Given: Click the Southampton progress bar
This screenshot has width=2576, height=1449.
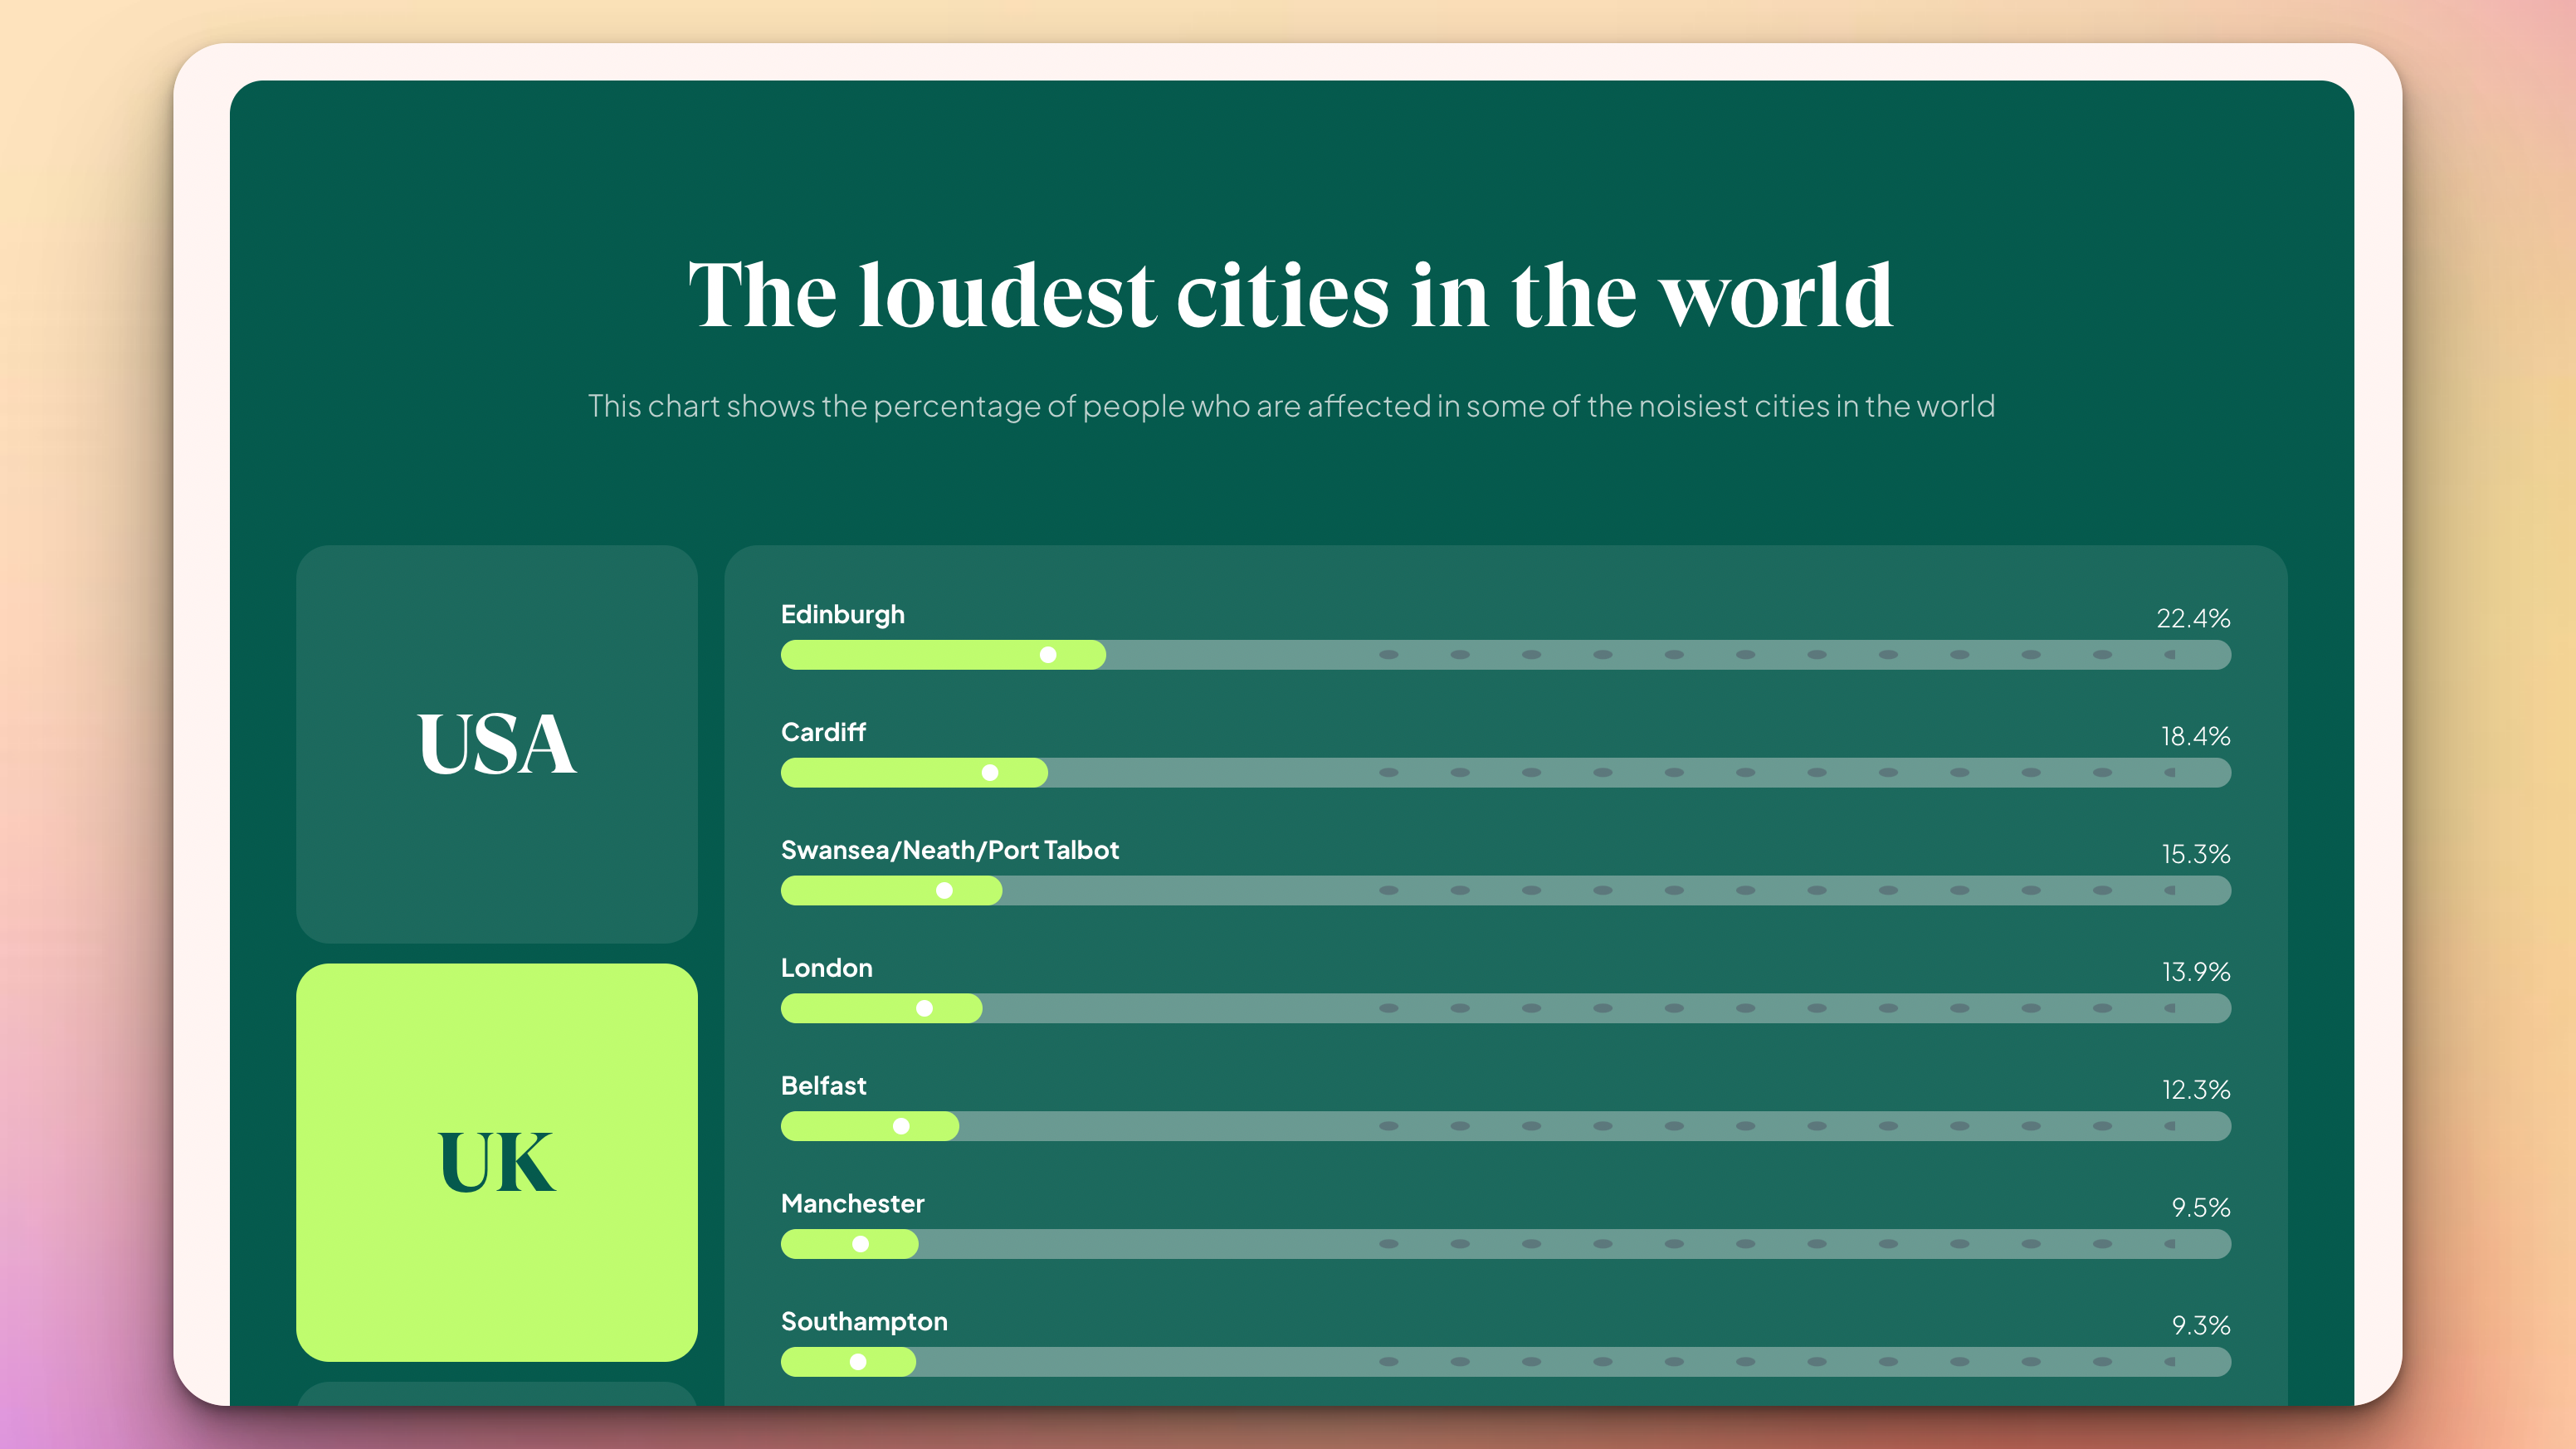Looking at the screenshot, I should pyautogui.click(x=1505, y=1362).
